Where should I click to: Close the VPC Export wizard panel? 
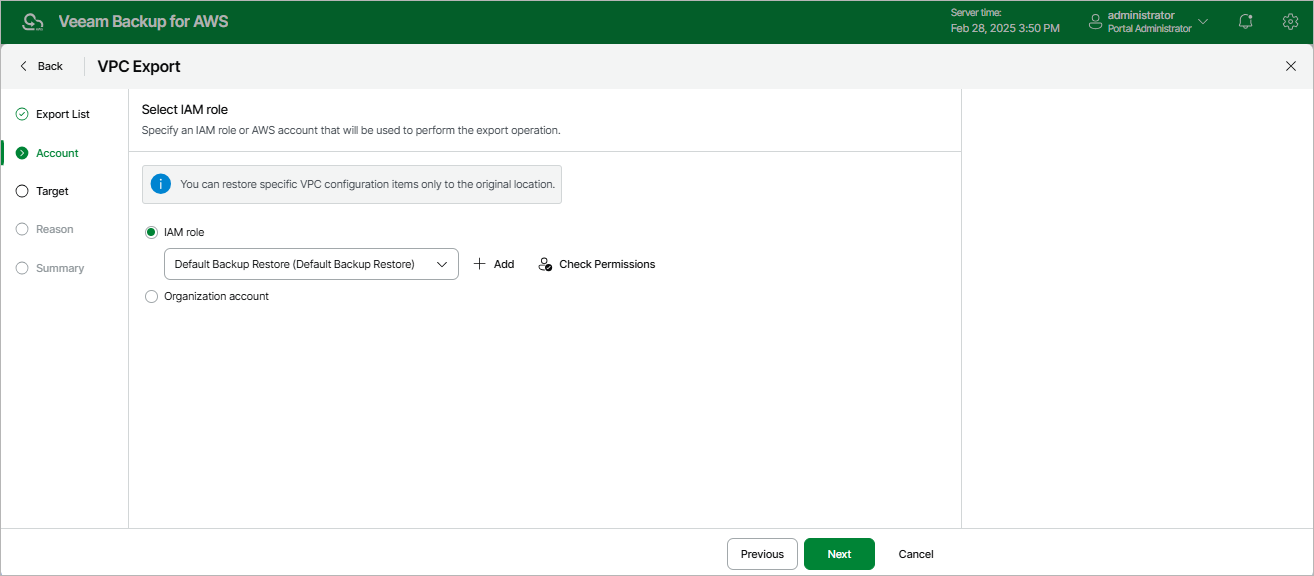click(1290, 66)
